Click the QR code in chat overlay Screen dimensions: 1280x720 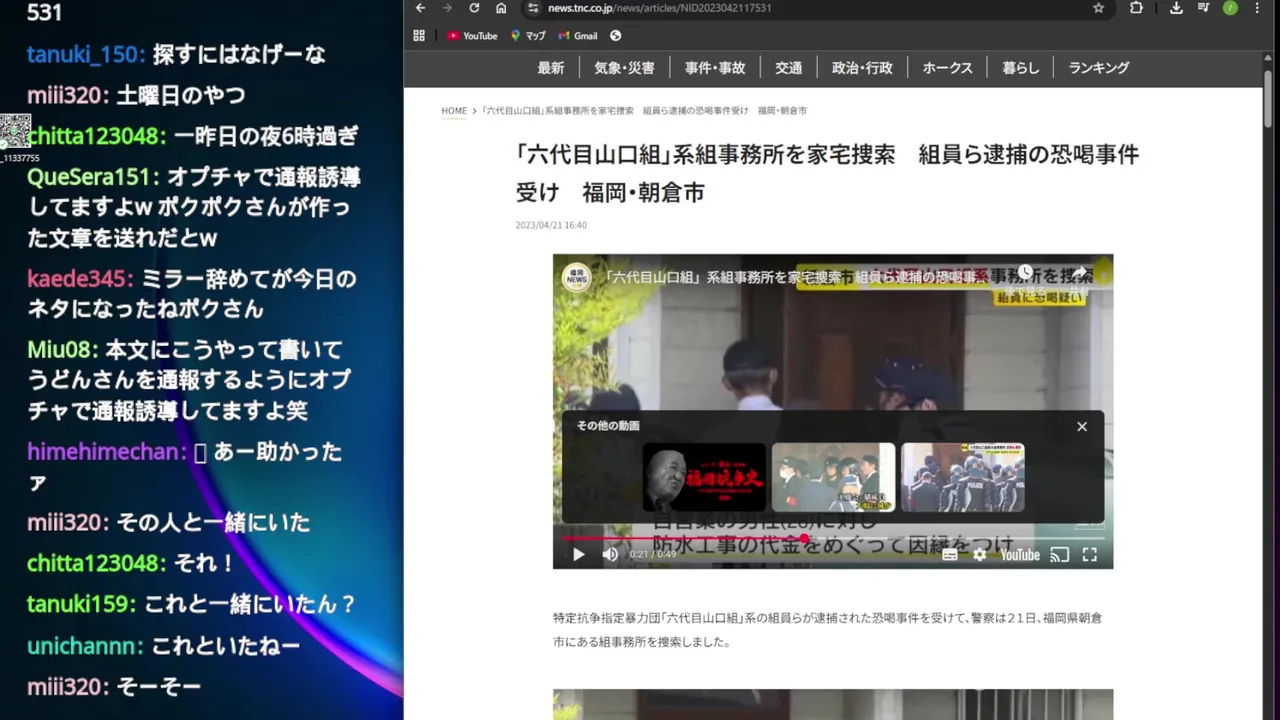(x=15, y=131)
